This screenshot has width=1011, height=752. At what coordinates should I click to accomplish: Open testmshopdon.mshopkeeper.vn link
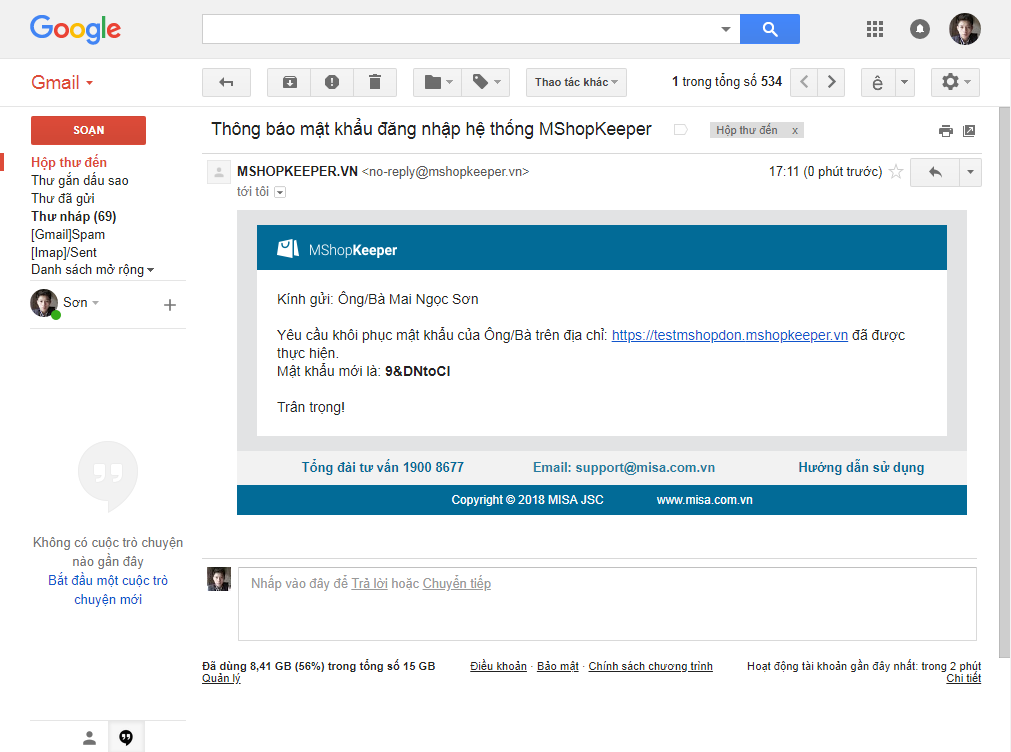(729, 335)
